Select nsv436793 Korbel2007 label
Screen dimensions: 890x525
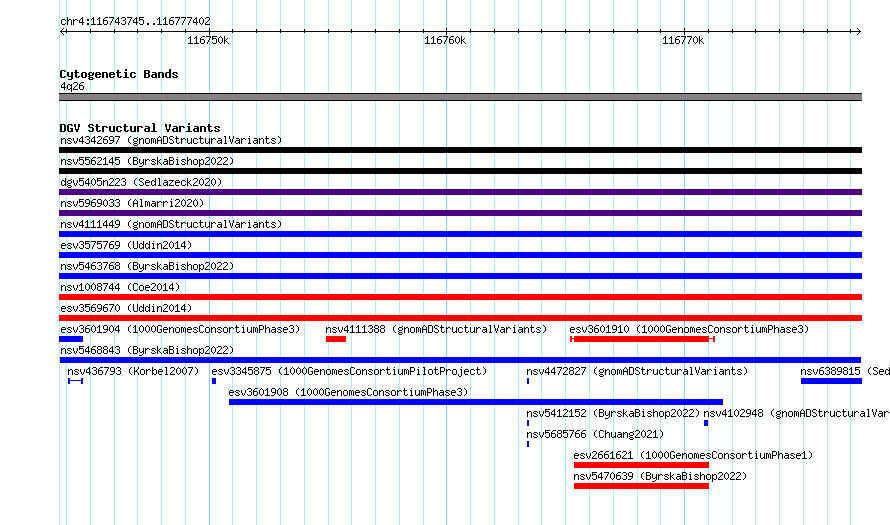pyautogui.click(x=133, y=371)
